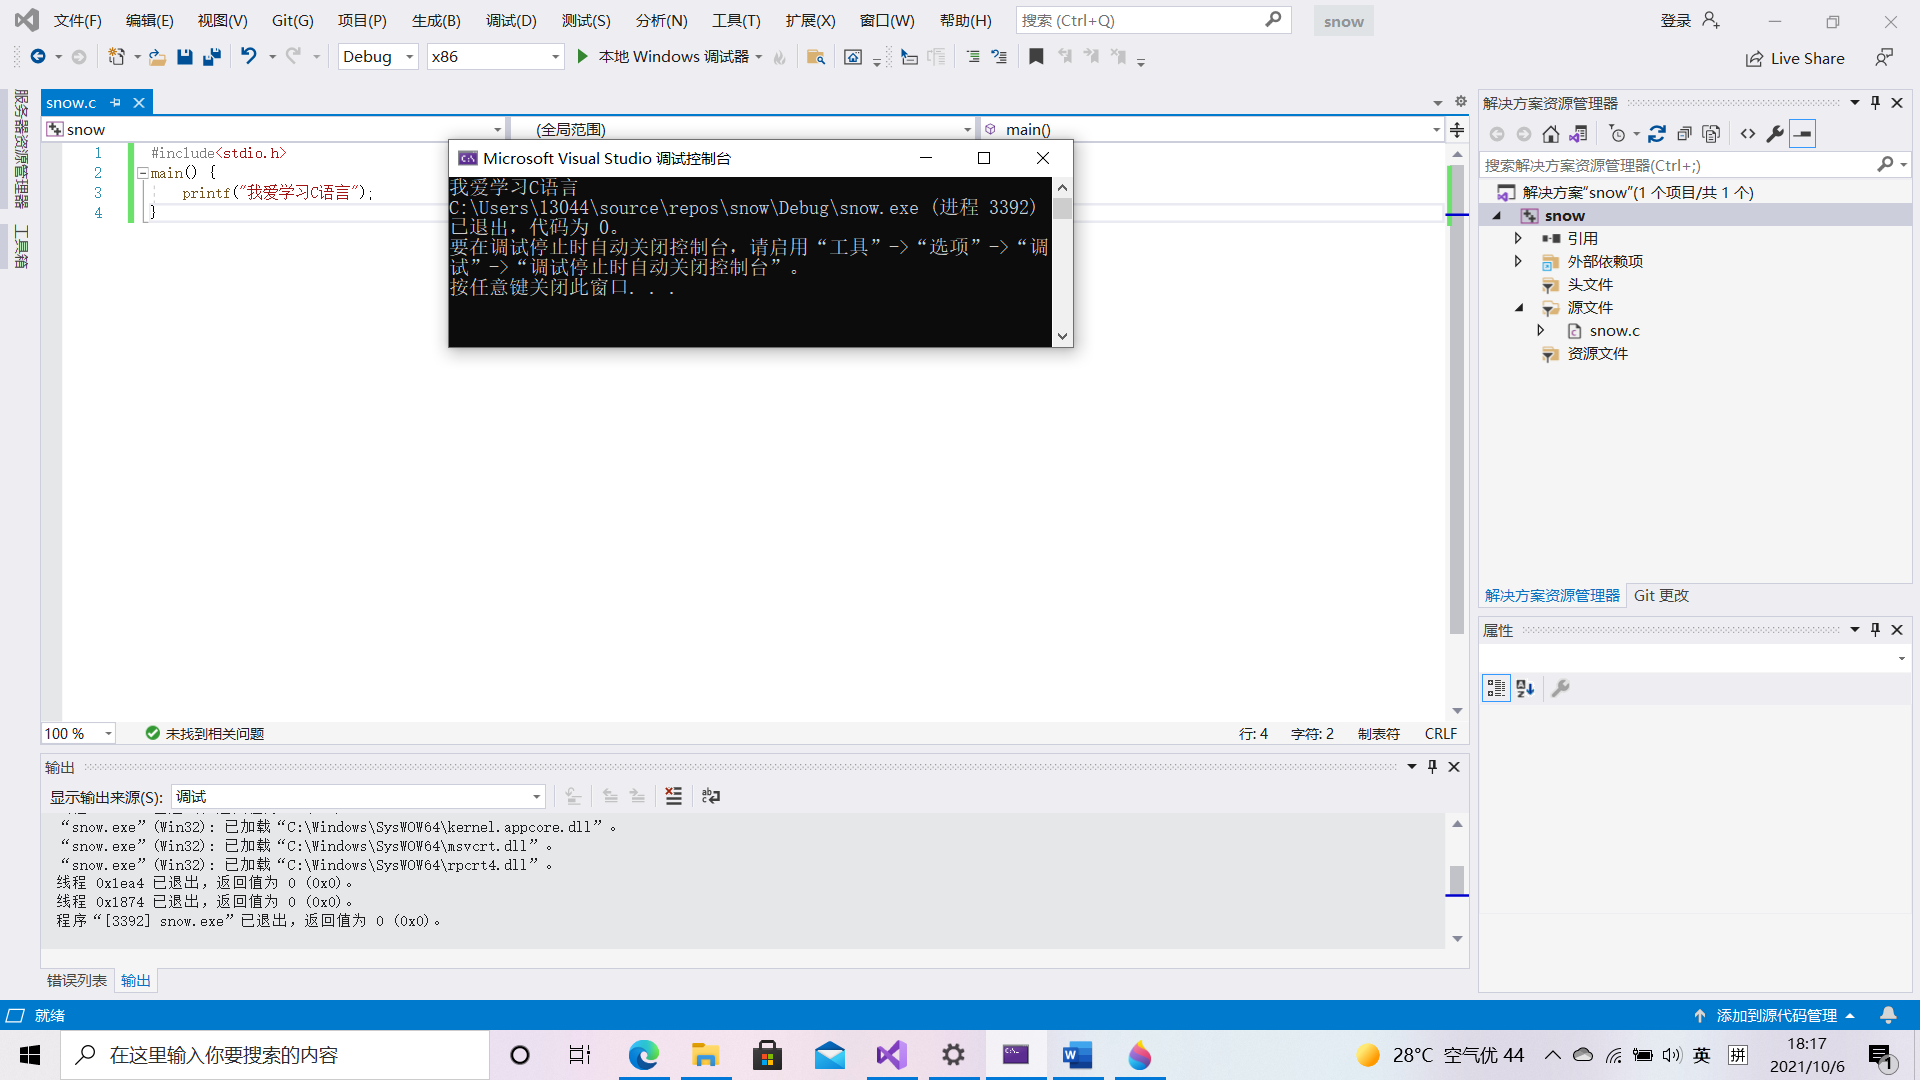Click the Solution Explorer home icon
This screenshot has height=1080, width=1920.
1550,134
